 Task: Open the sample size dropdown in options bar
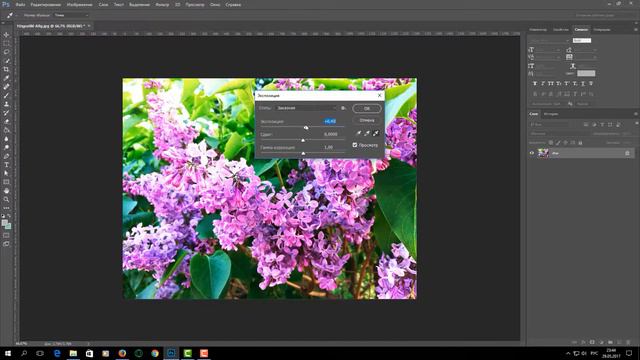point(71,15)
